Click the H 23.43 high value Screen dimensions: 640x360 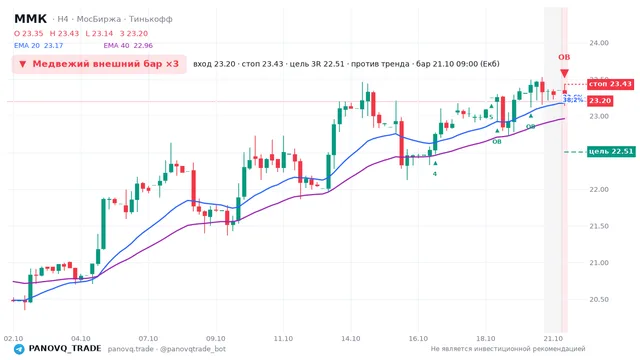coord(64,33)
